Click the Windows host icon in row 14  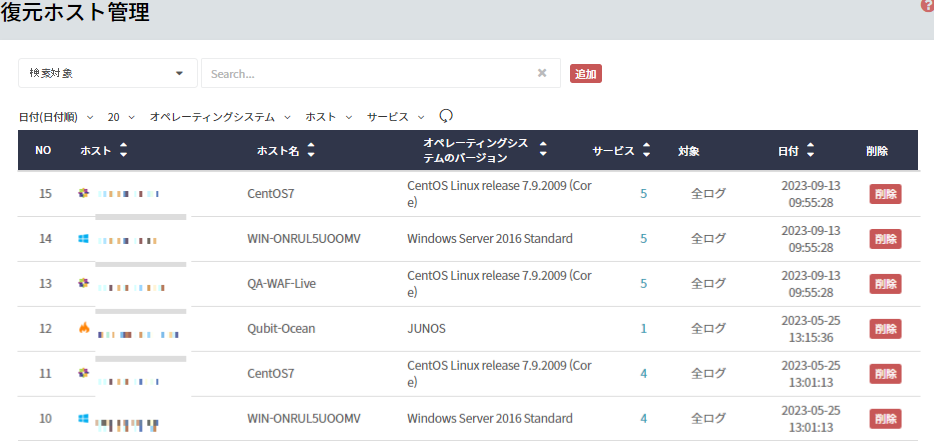point(84,239)
